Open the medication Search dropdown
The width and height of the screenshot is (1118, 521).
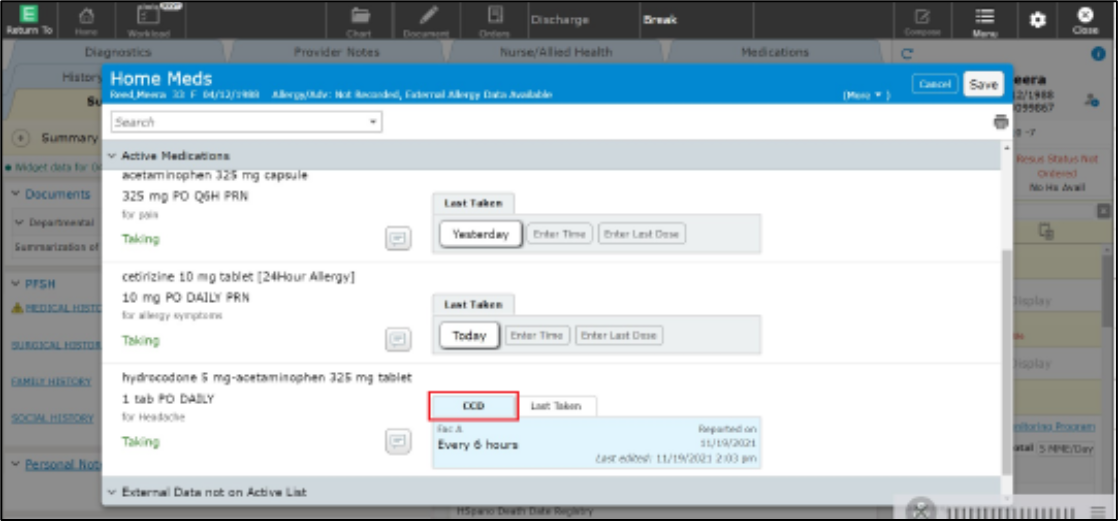(x=374, y=122)
